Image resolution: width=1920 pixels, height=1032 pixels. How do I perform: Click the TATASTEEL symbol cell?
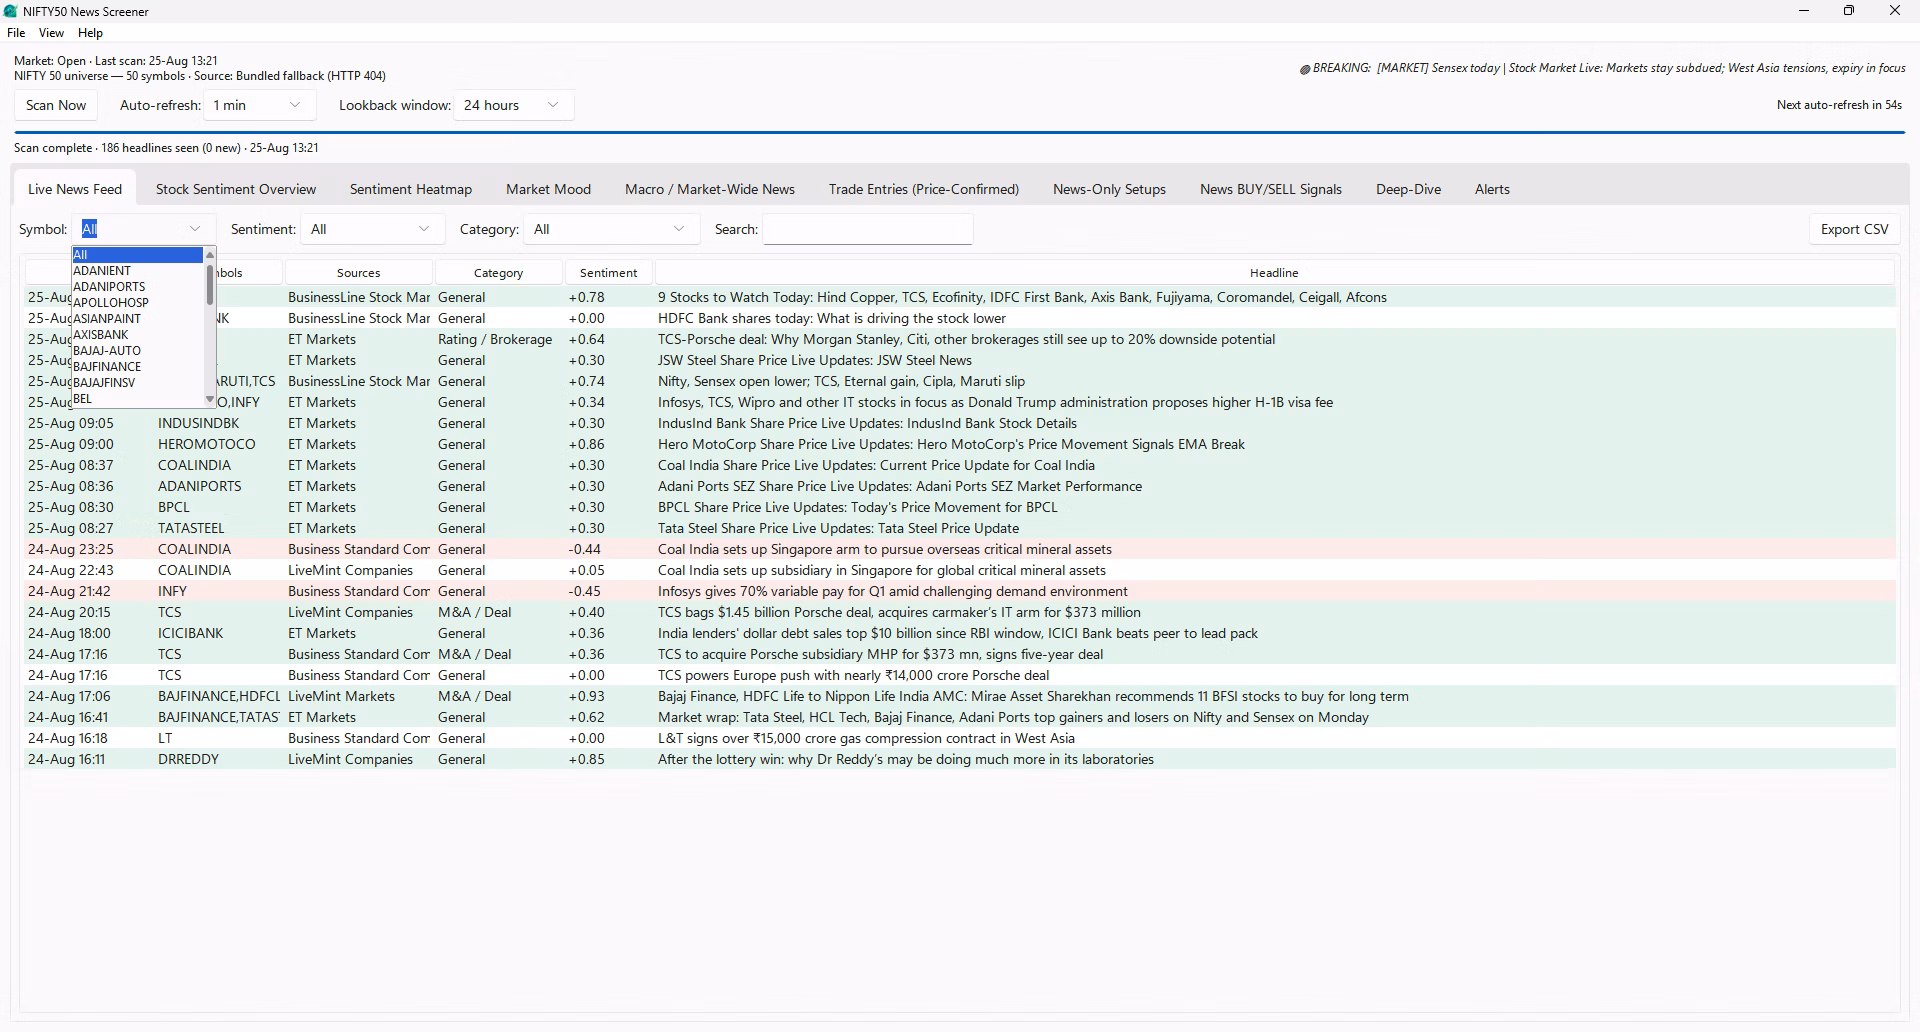(x=191, y=528)
